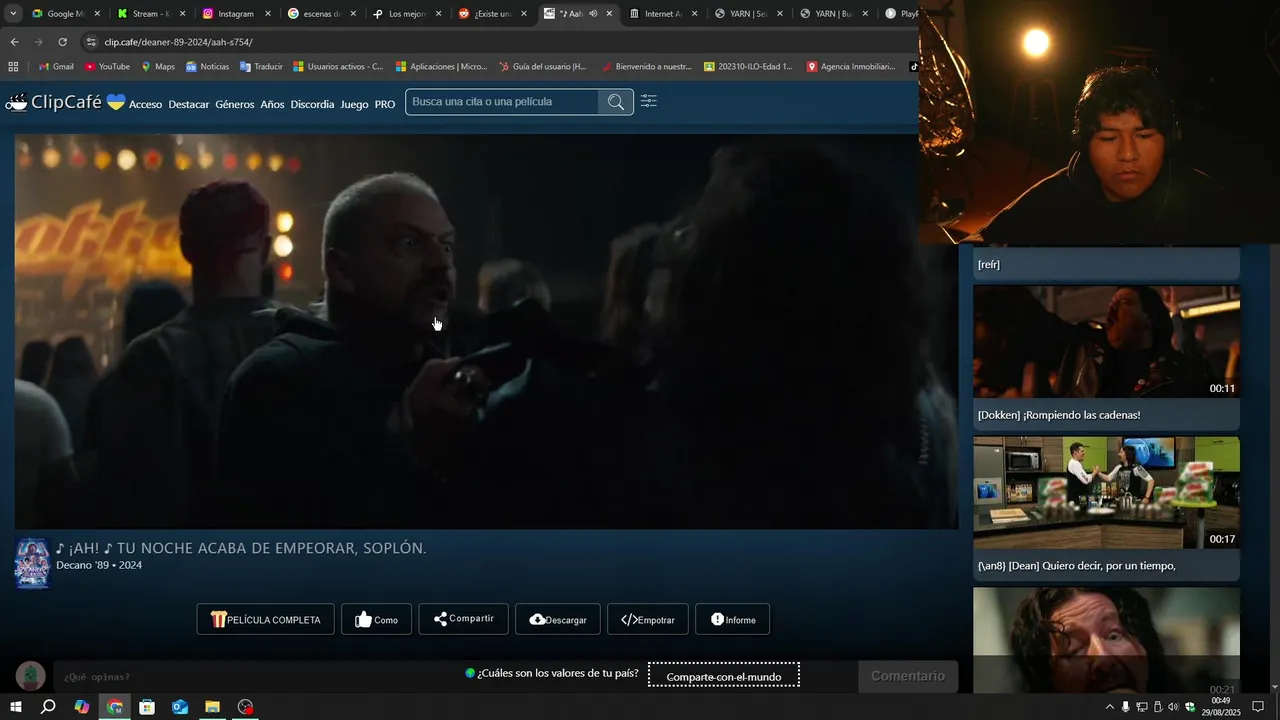Image resolution: width=1280 pixels, height=720 pixels.
Task: Click the [reír] clip caption
Action: click(989, 265)
